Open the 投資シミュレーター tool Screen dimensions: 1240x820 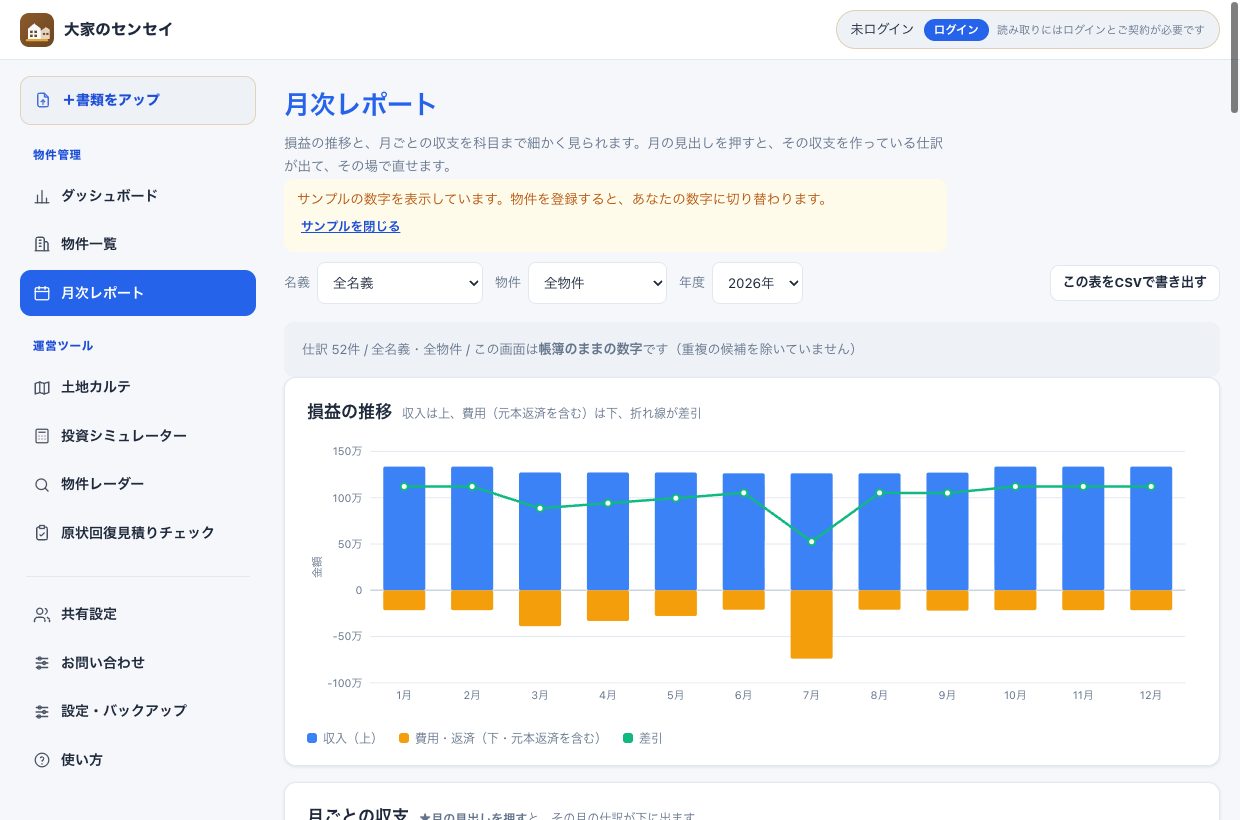tap(138, 436)
